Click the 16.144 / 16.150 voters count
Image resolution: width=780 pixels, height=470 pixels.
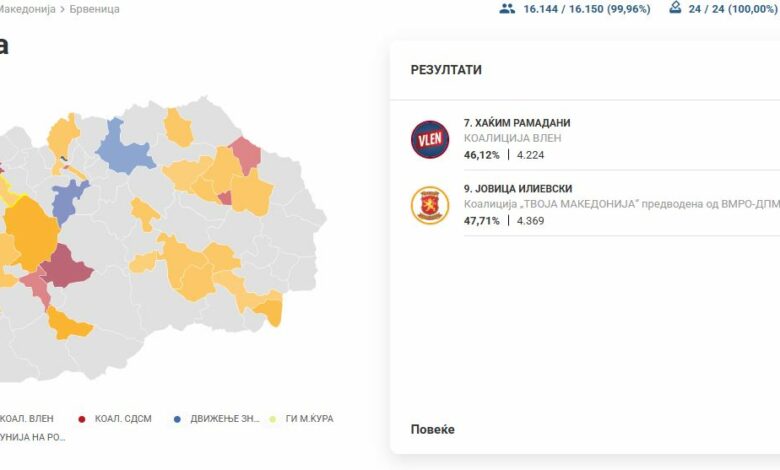(586, 9)
